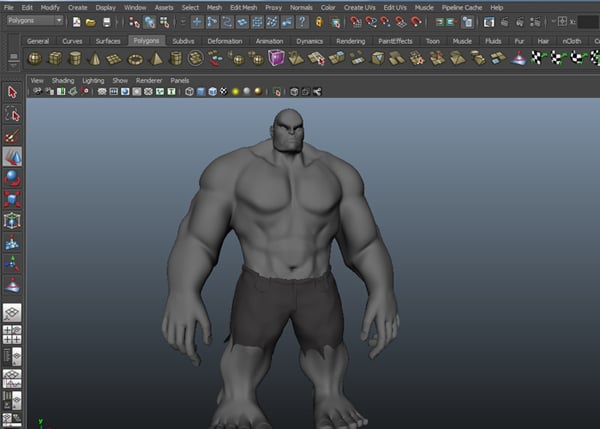Toggle use all lights yellow sphere
The image size is (600, 429).
(x=235, y=91)
